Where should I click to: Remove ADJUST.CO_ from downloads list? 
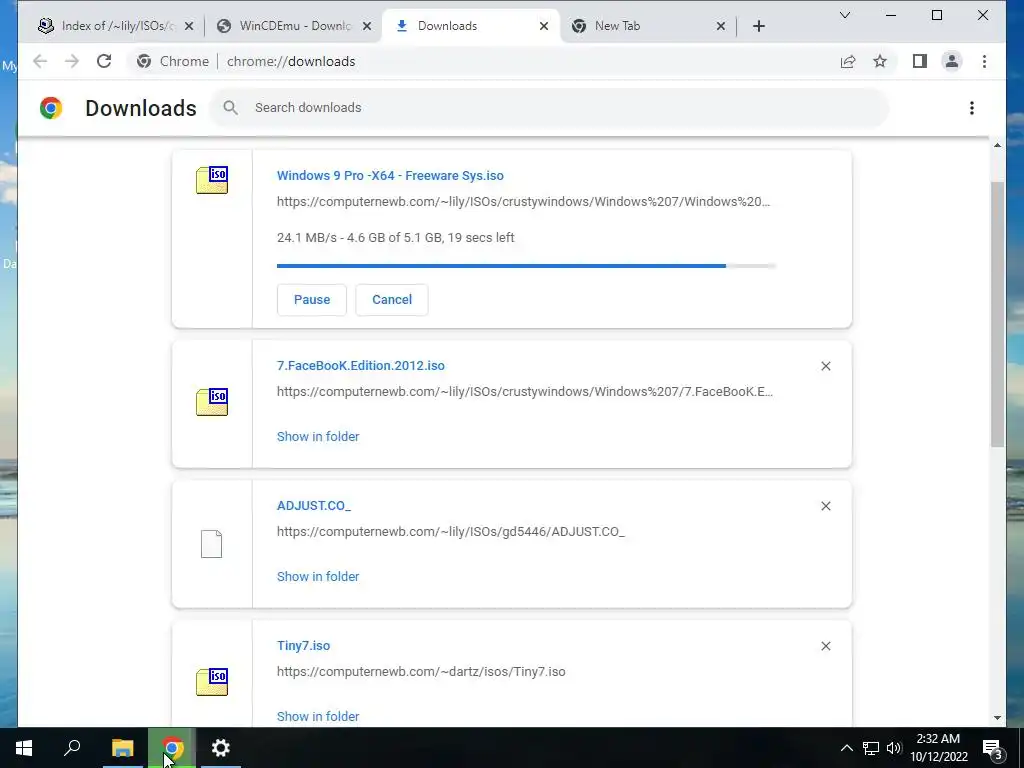(825, 506)
